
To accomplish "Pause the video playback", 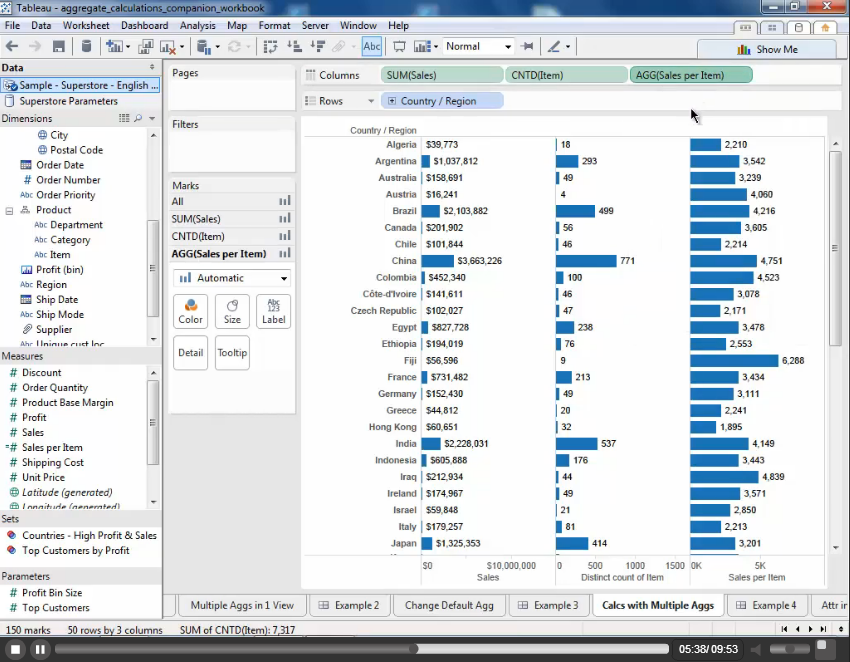I will tap(40, 649).
